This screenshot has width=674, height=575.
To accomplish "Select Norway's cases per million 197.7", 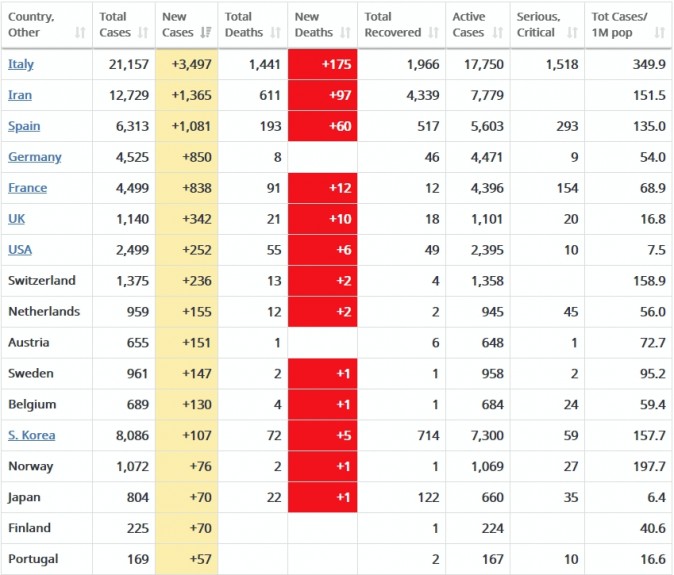I will click(649, 467).
